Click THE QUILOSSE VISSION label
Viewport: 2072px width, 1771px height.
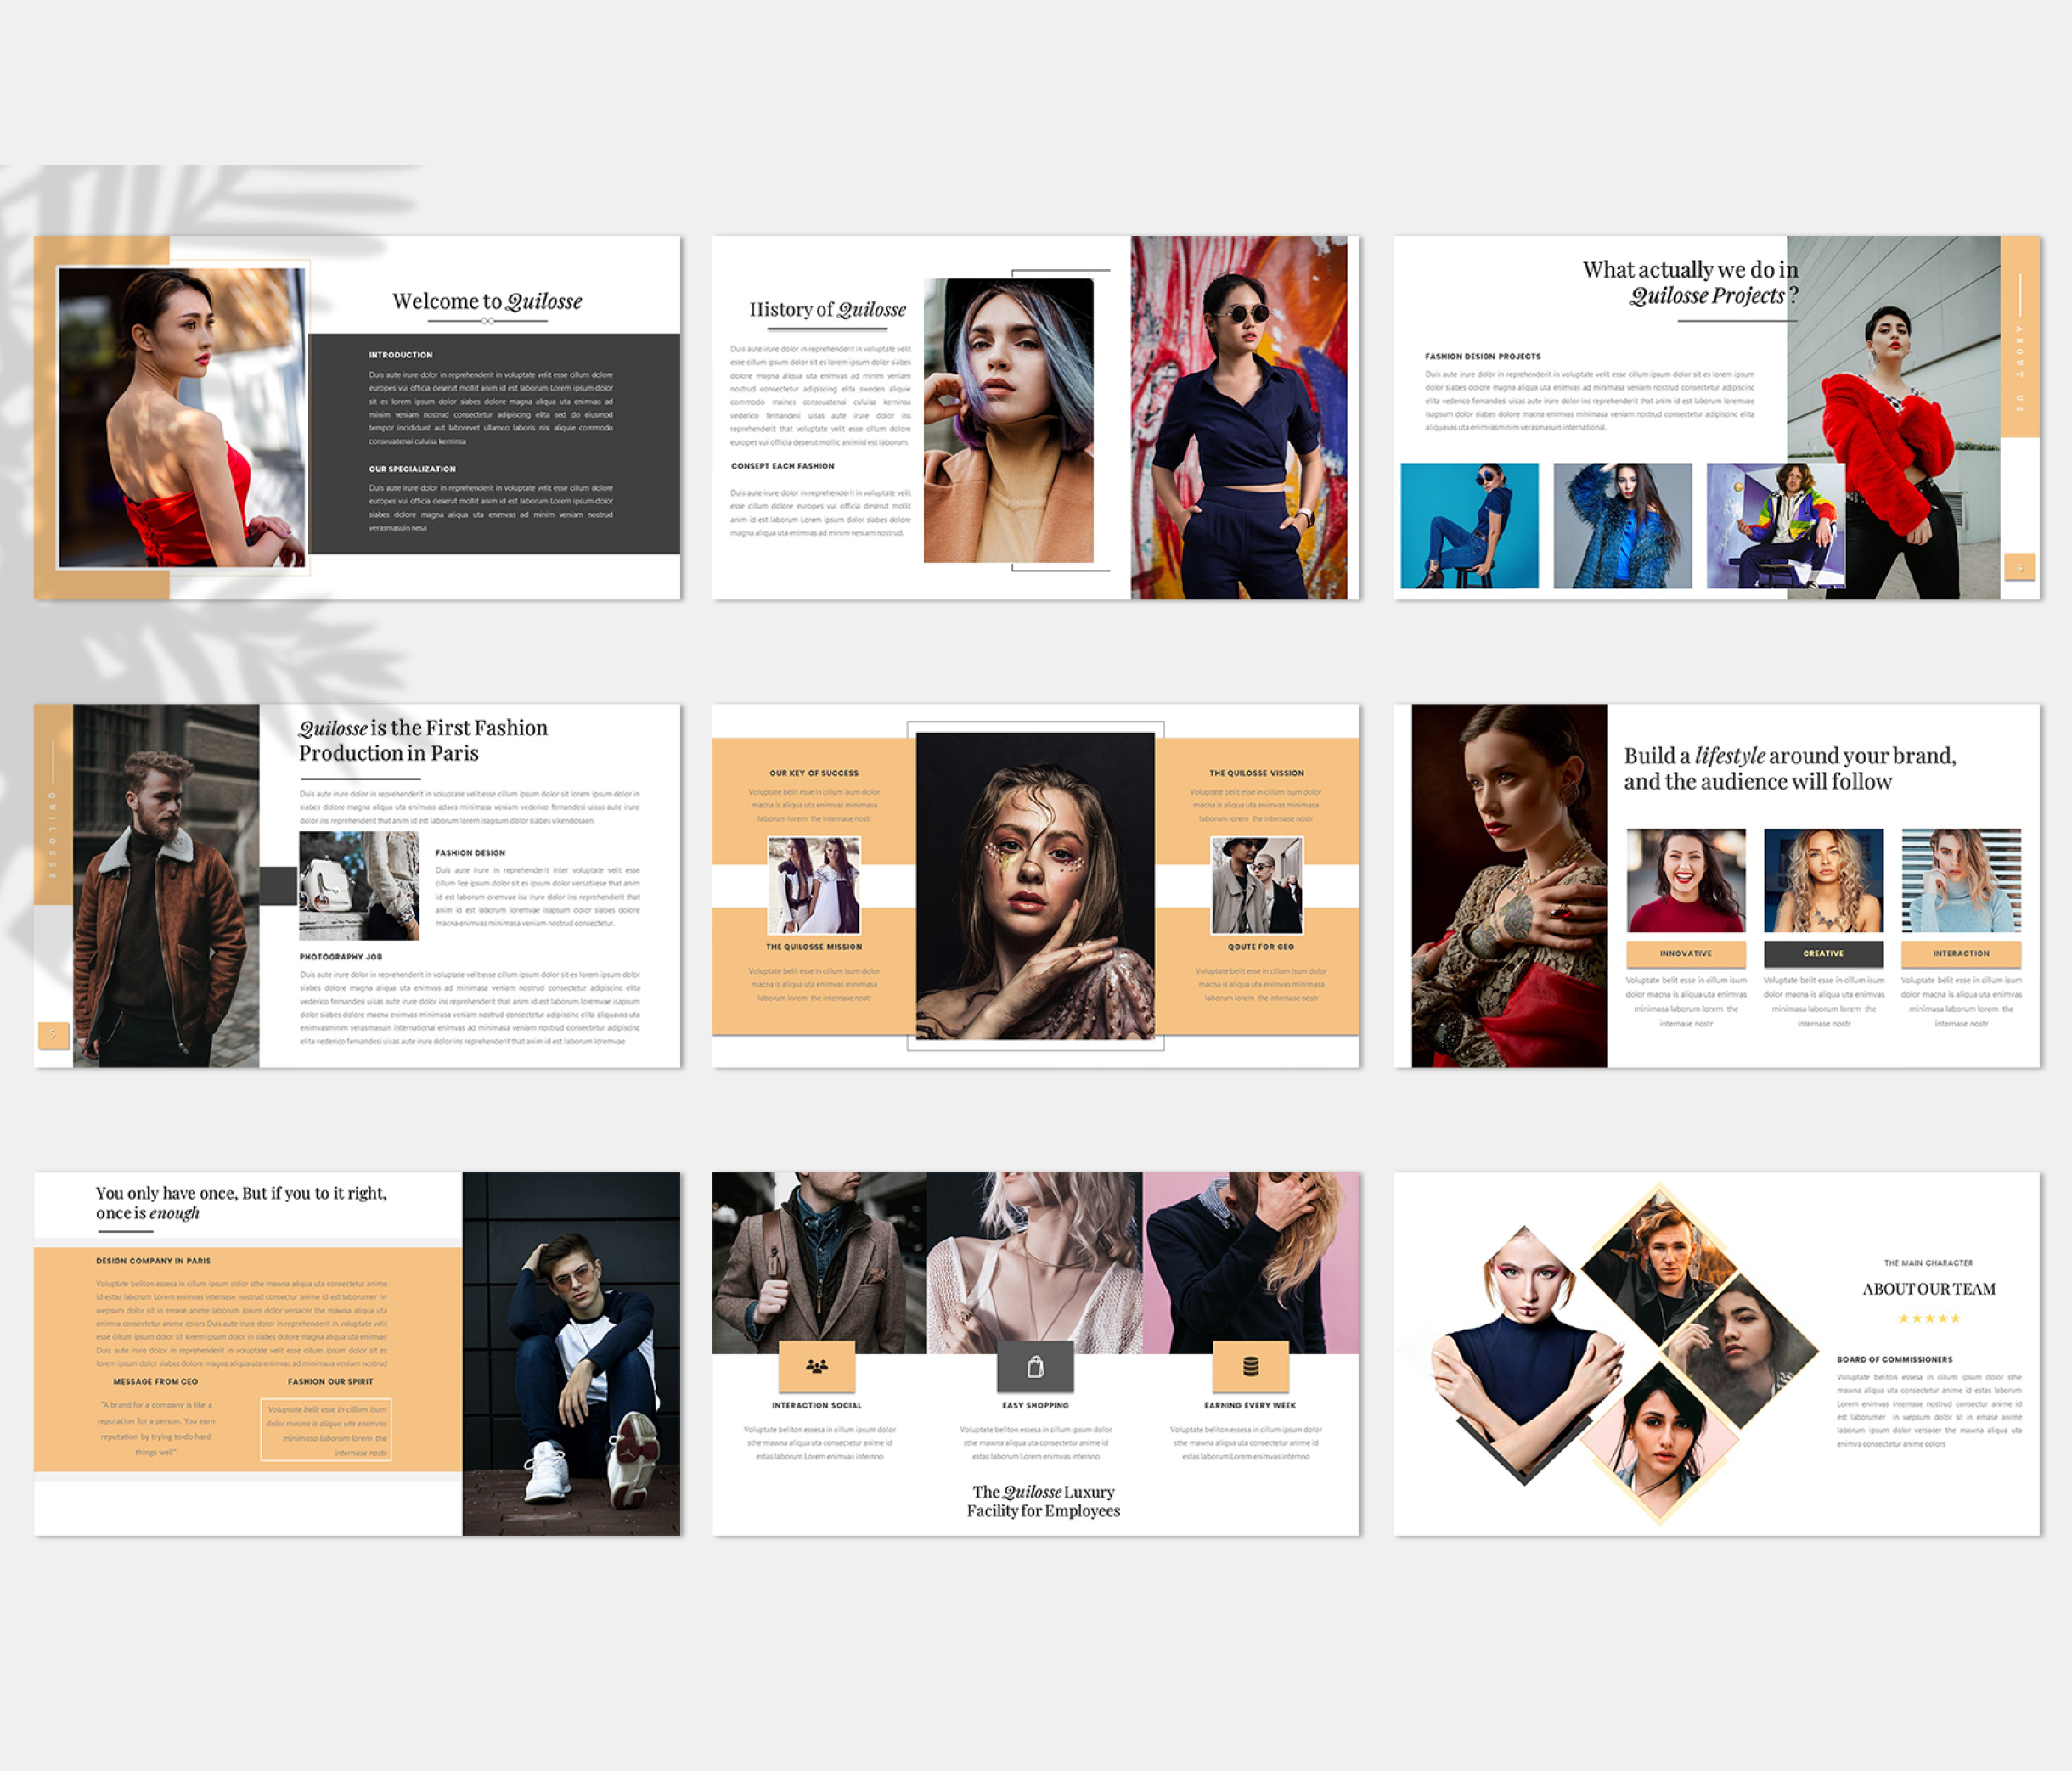pyautogui.click(x=1256, y=773)
